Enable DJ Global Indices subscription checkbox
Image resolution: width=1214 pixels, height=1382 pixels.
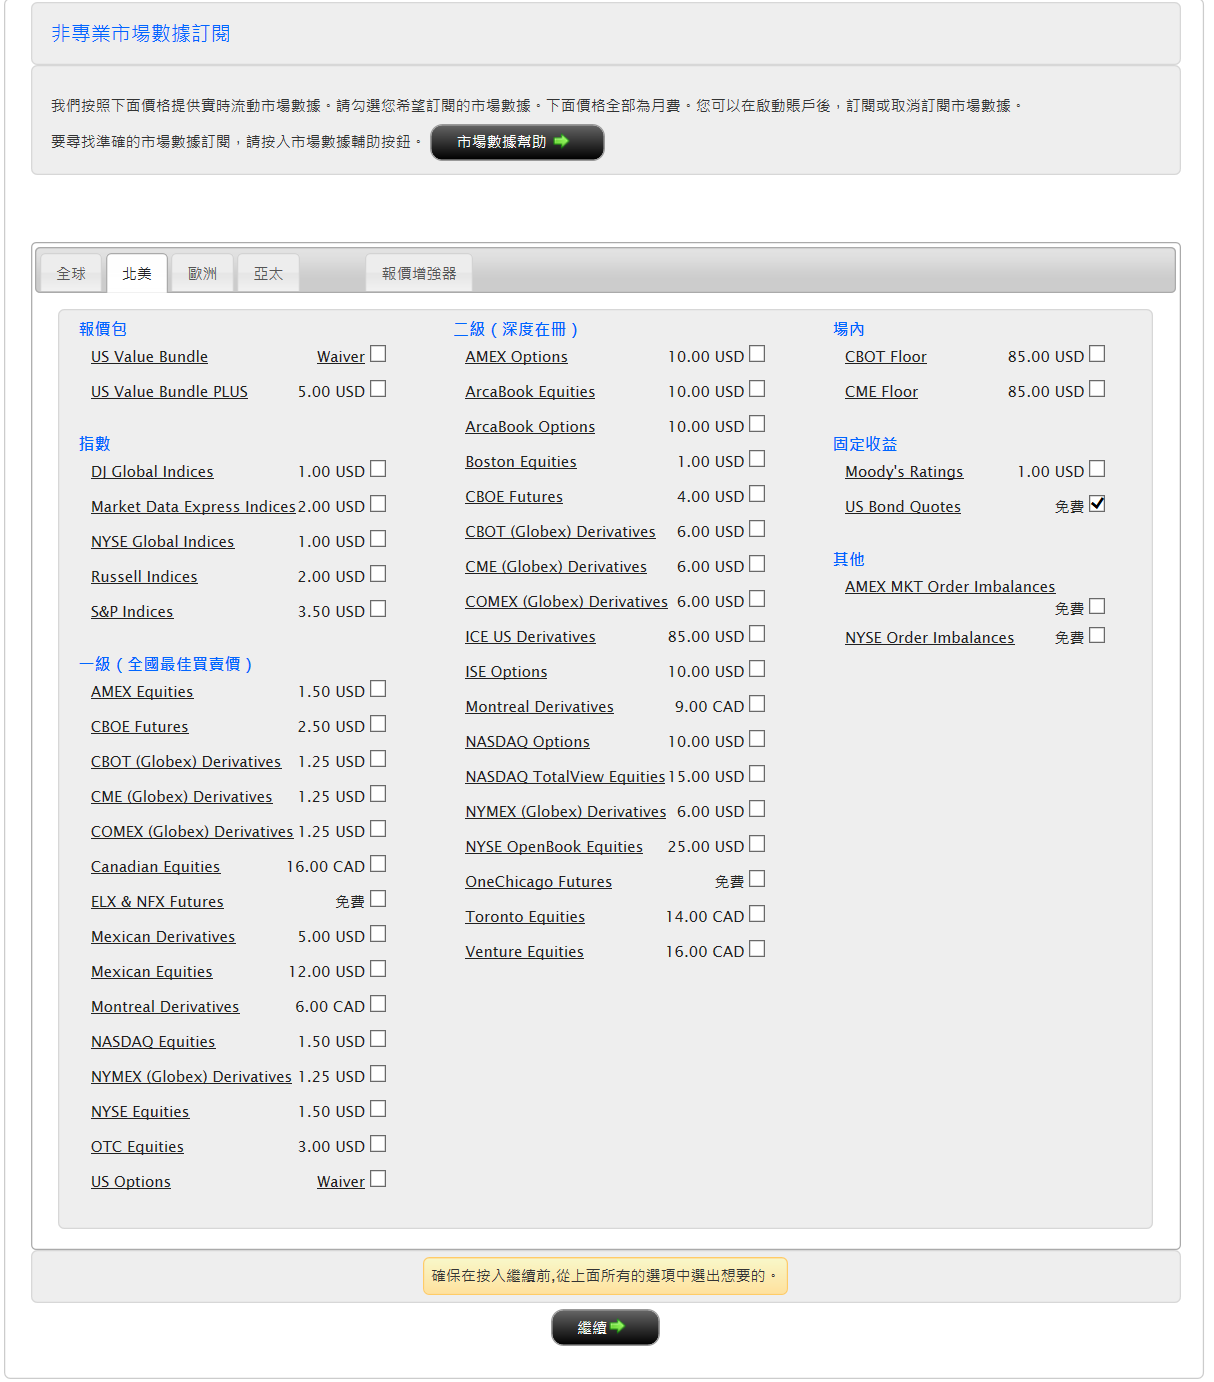[378, 469]
